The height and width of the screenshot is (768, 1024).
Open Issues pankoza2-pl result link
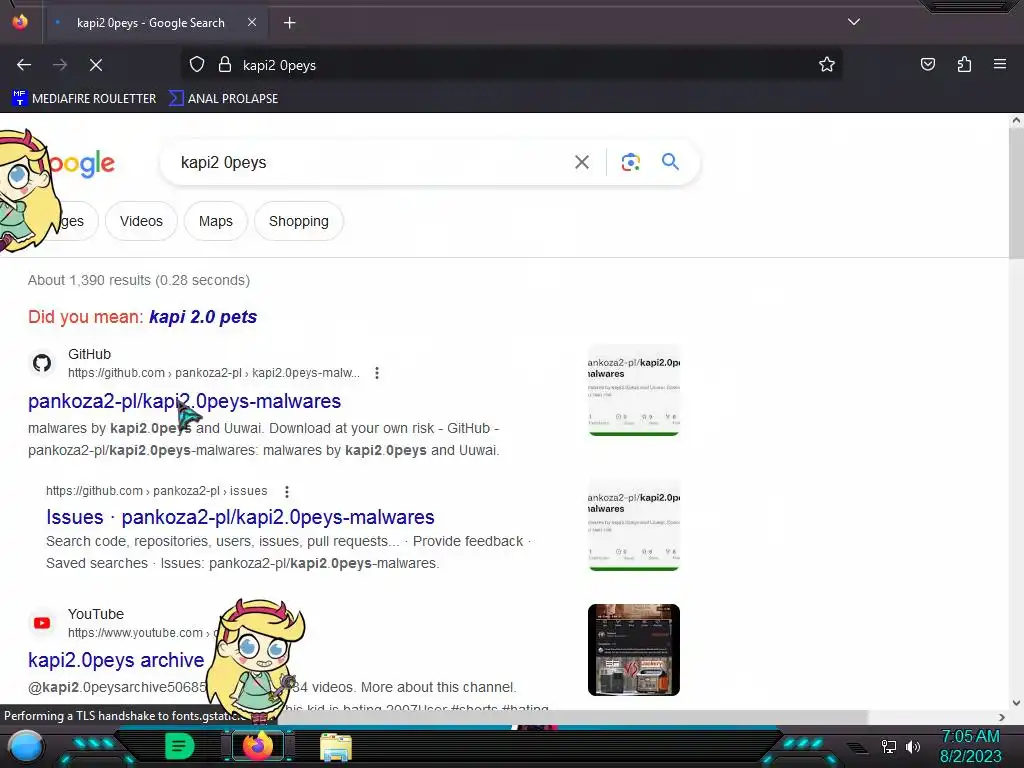[240, 517]
